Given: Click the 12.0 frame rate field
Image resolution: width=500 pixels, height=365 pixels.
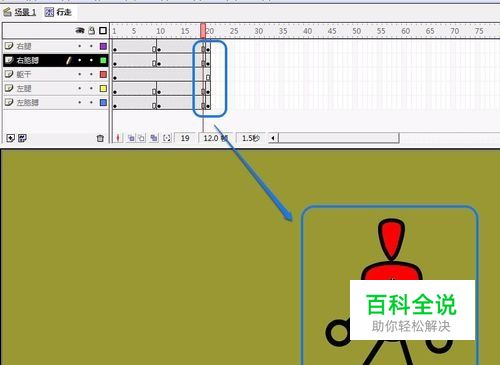Looking at the screenshot, I should coord(215,138).
